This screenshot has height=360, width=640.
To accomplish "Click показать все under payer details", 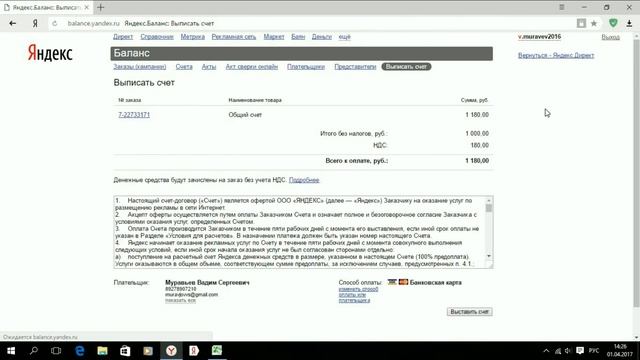I will [x=180, y=300].
